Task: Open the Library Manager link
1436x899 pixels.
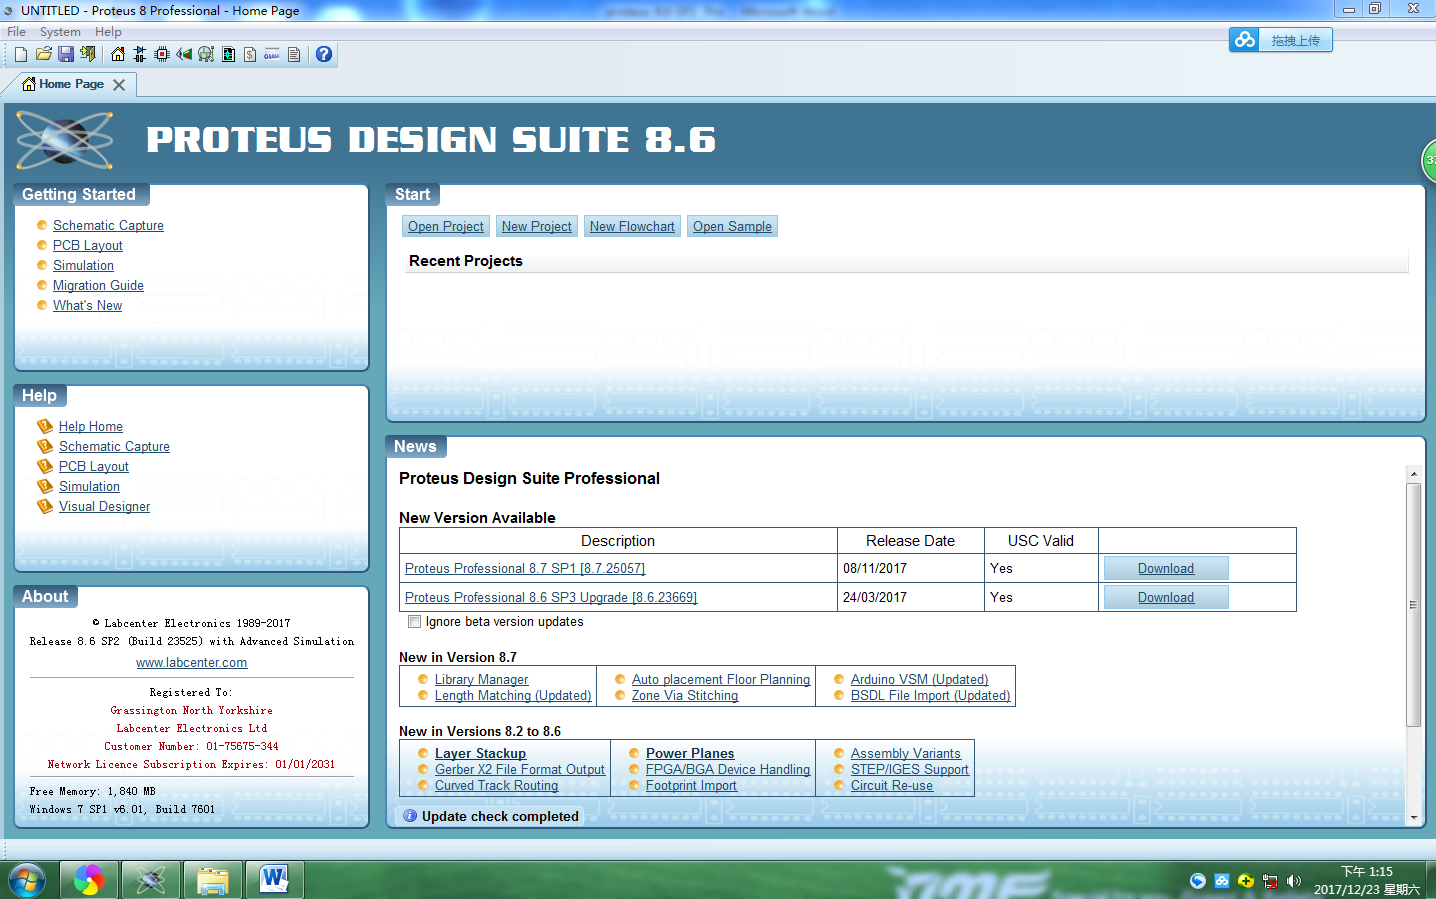Action: (481, 680)
